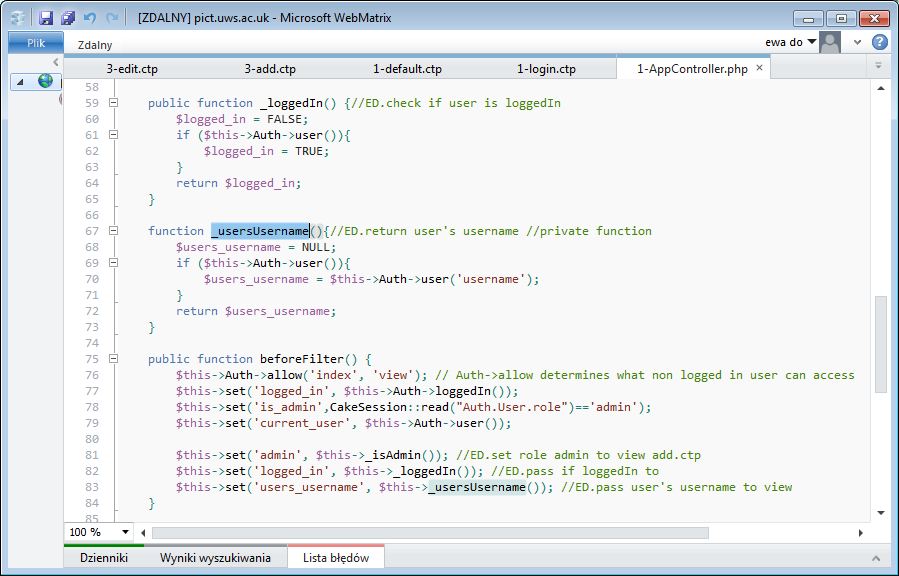899x576 pixels.
Task: Click the Save All icon
Action: (68, 18)
